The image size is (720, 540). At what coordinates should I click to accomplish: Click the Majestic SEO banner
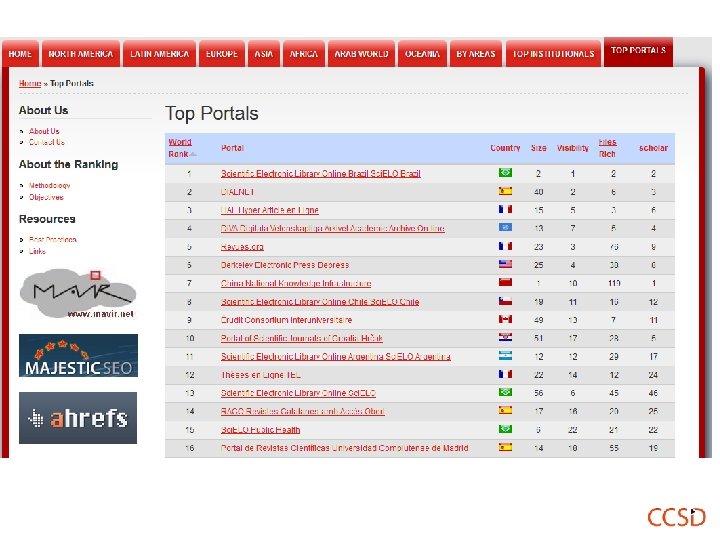(79, 355)
